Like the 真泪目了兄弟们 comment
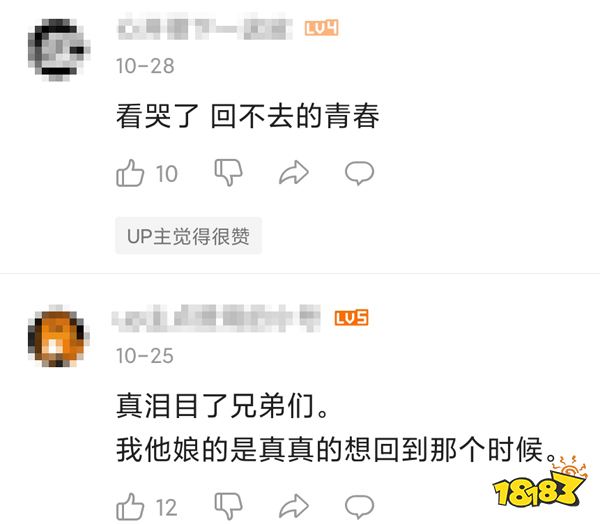Viewport: 600px width, 524px height. coord(130,506)
